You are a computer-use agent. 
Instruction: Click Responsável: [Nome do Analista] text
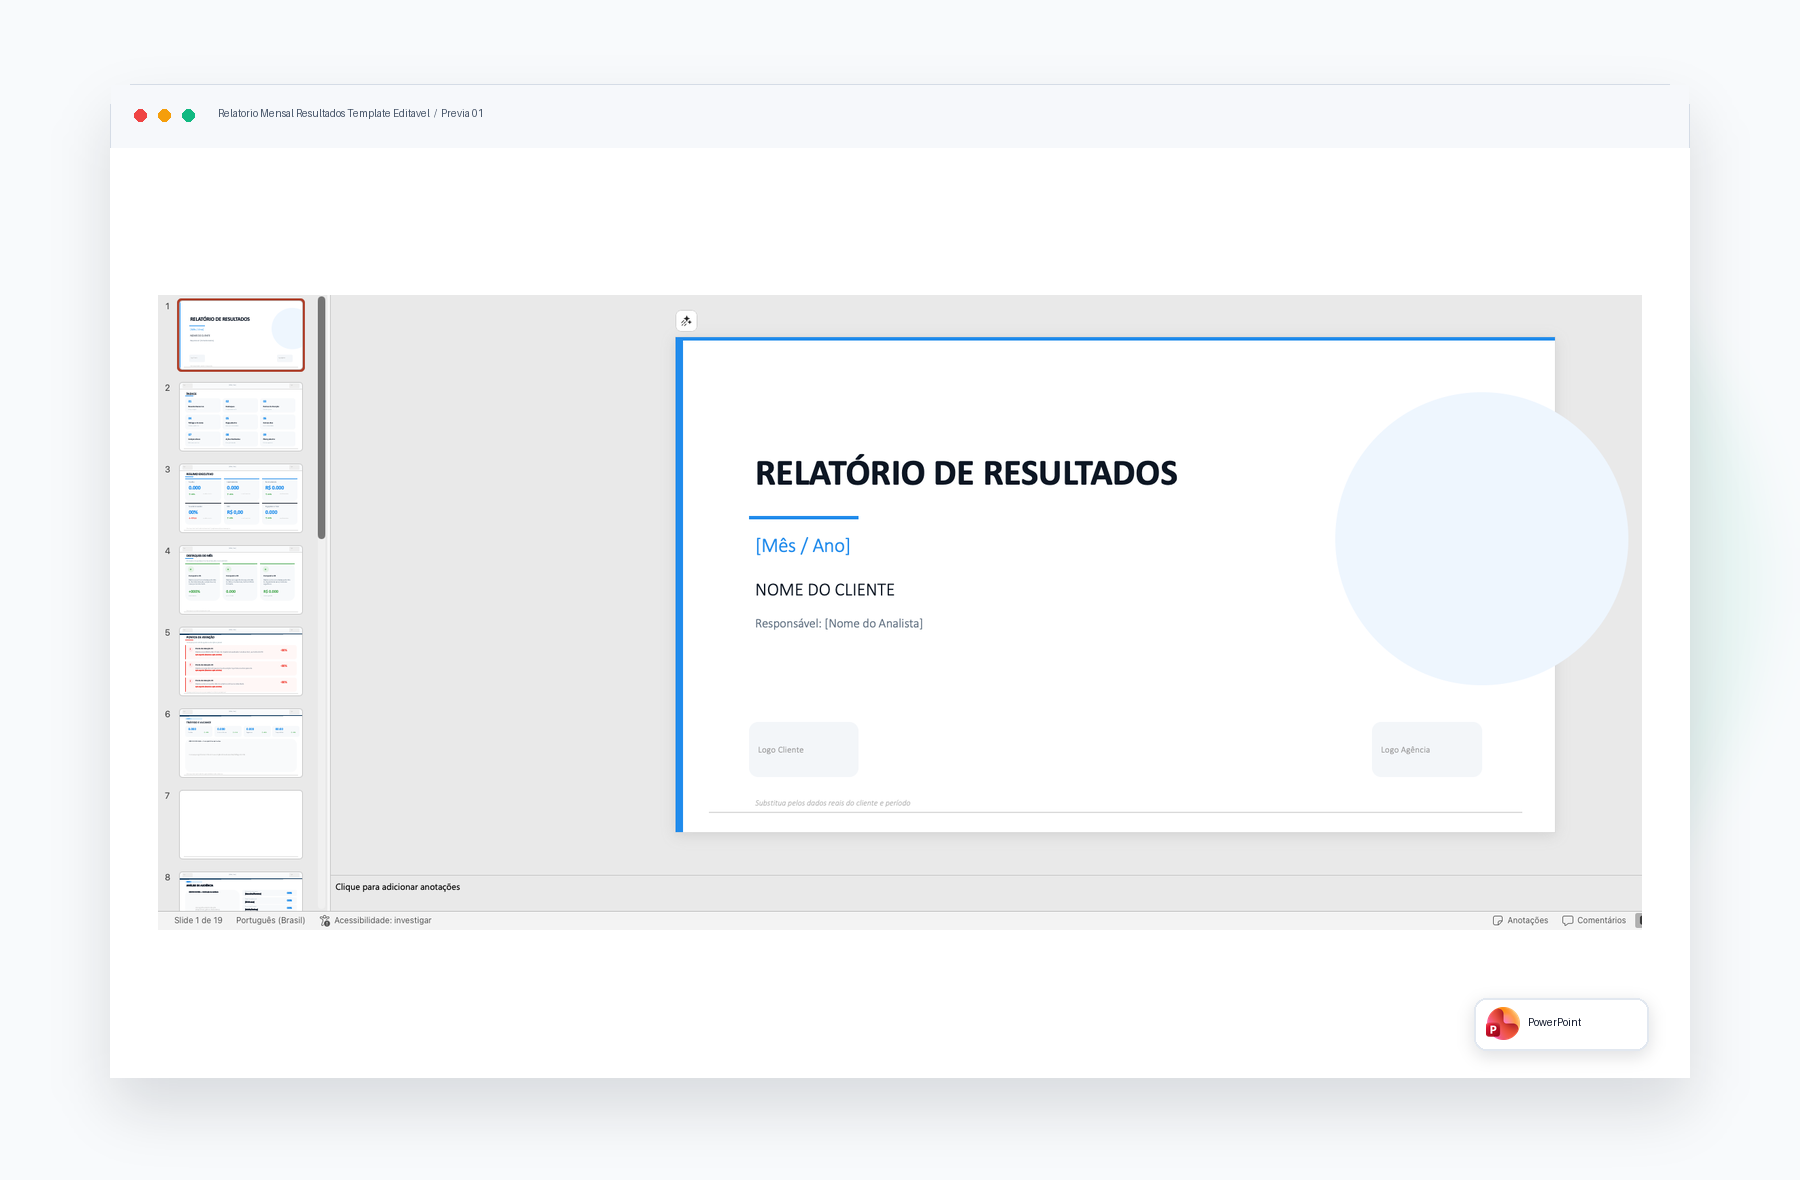click(839, 624)
